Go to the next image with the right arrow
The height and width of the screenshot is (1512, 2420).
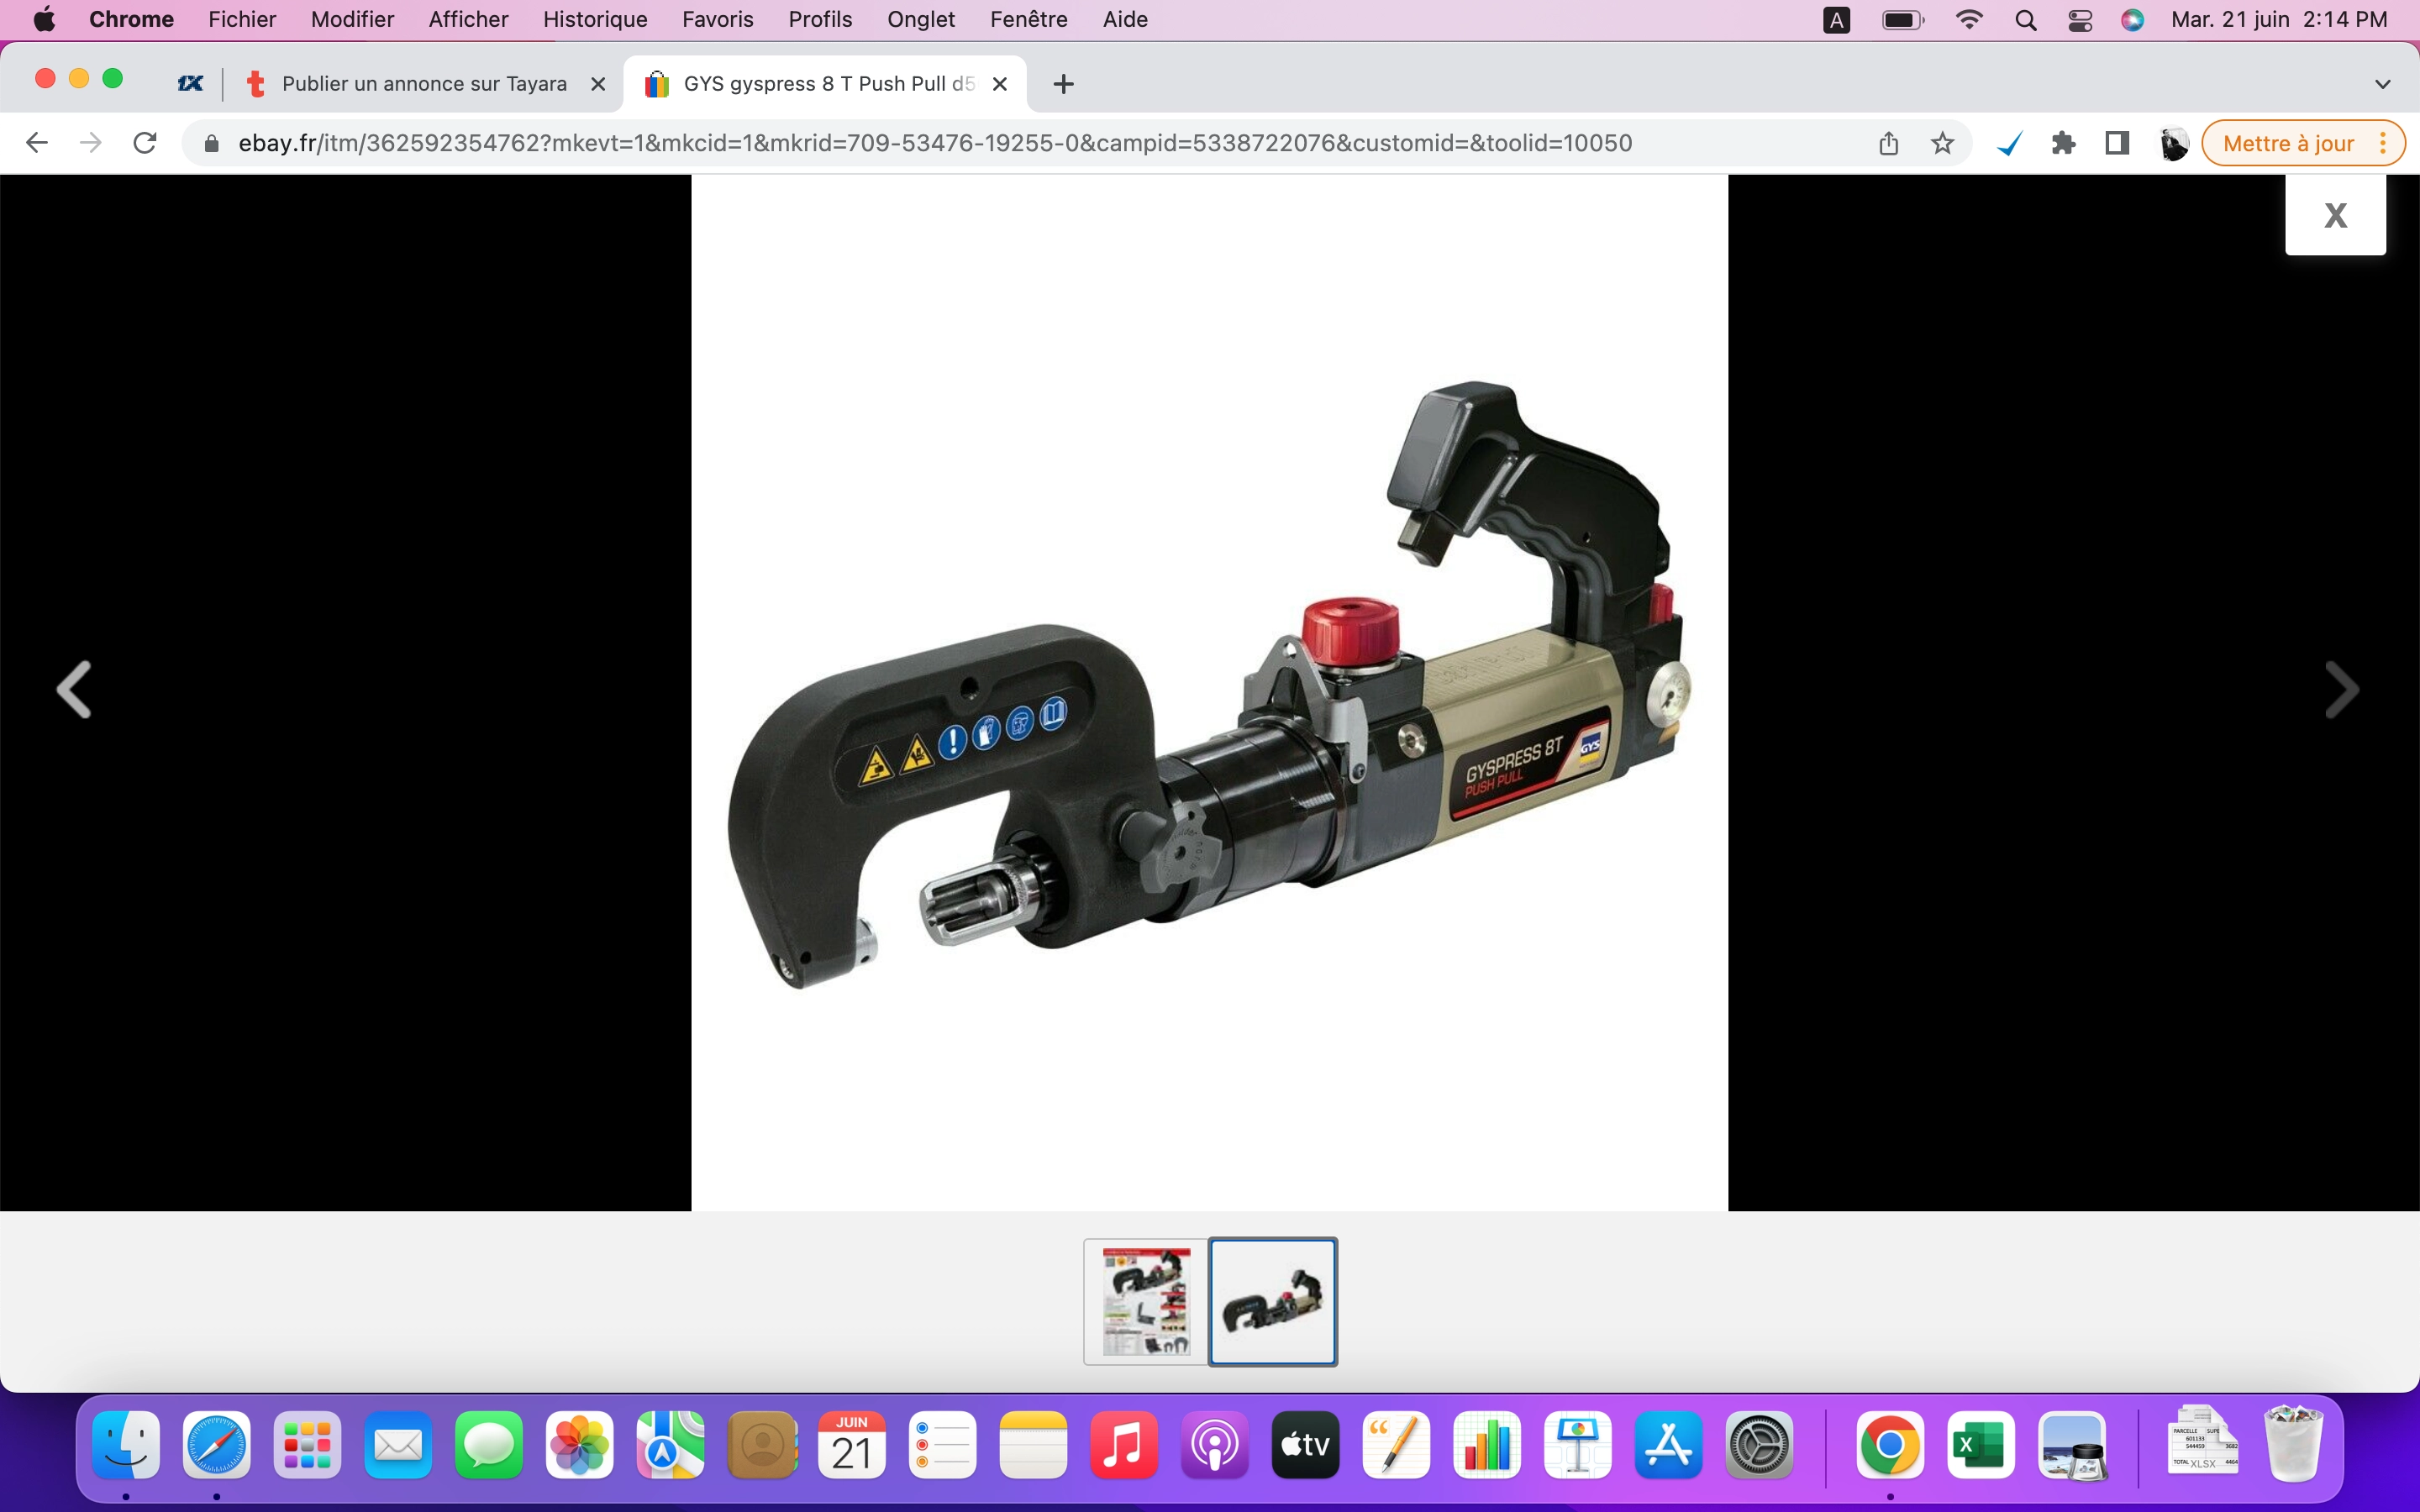pos(2342,689)
